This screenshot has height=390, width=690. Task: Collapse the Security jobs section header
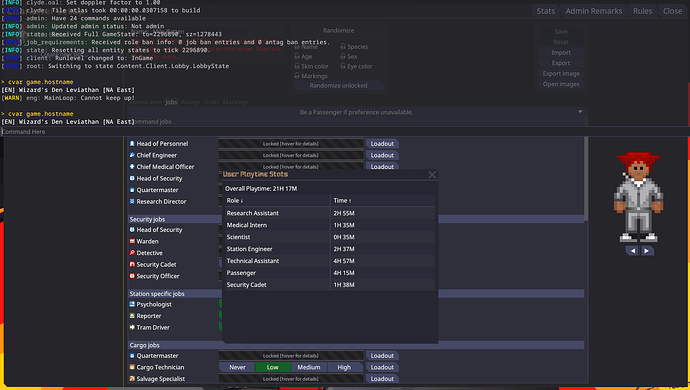[356, 219]
